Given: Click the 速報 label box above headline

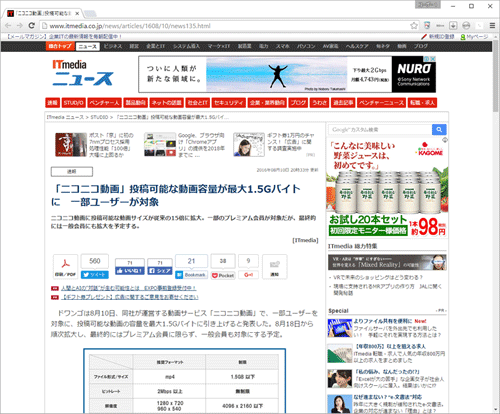Looking at the screenshot, I should point(72,172).
